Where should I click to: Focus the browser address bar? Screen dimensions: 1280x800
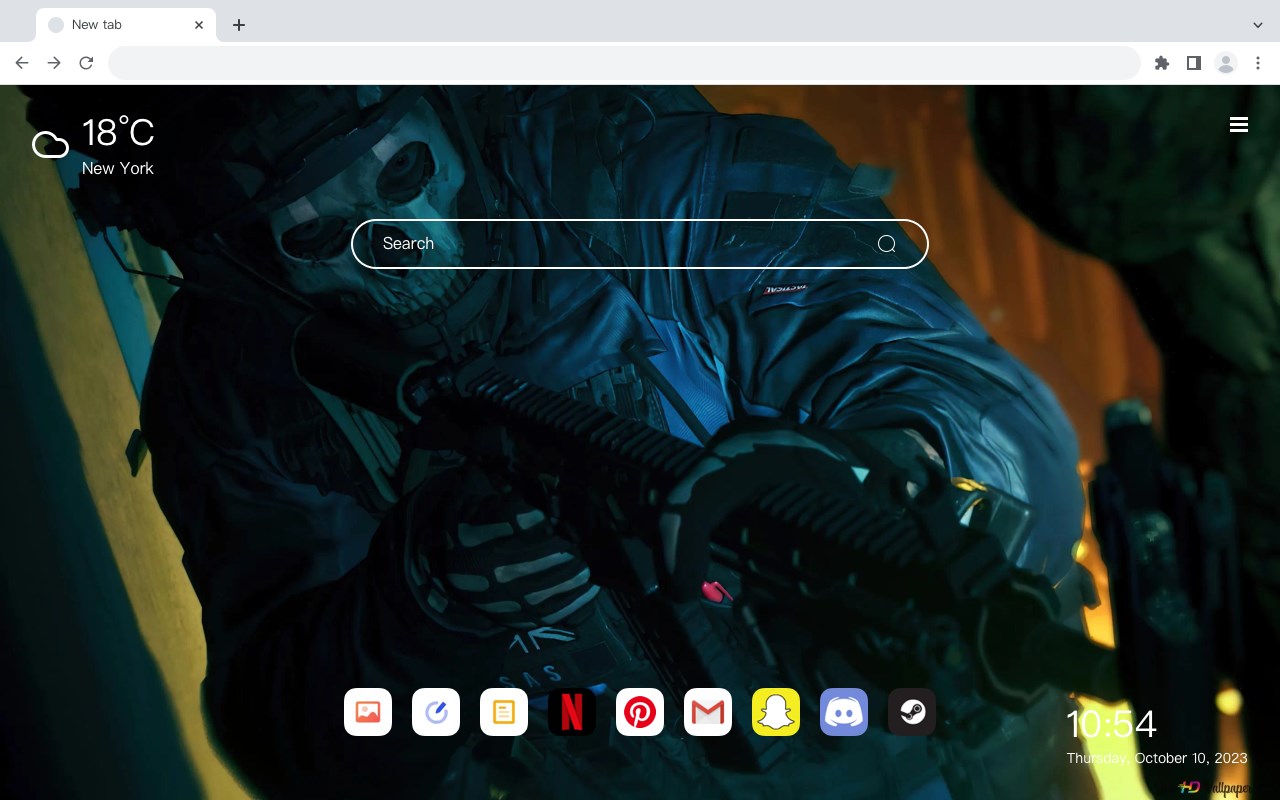pos(624,63)
